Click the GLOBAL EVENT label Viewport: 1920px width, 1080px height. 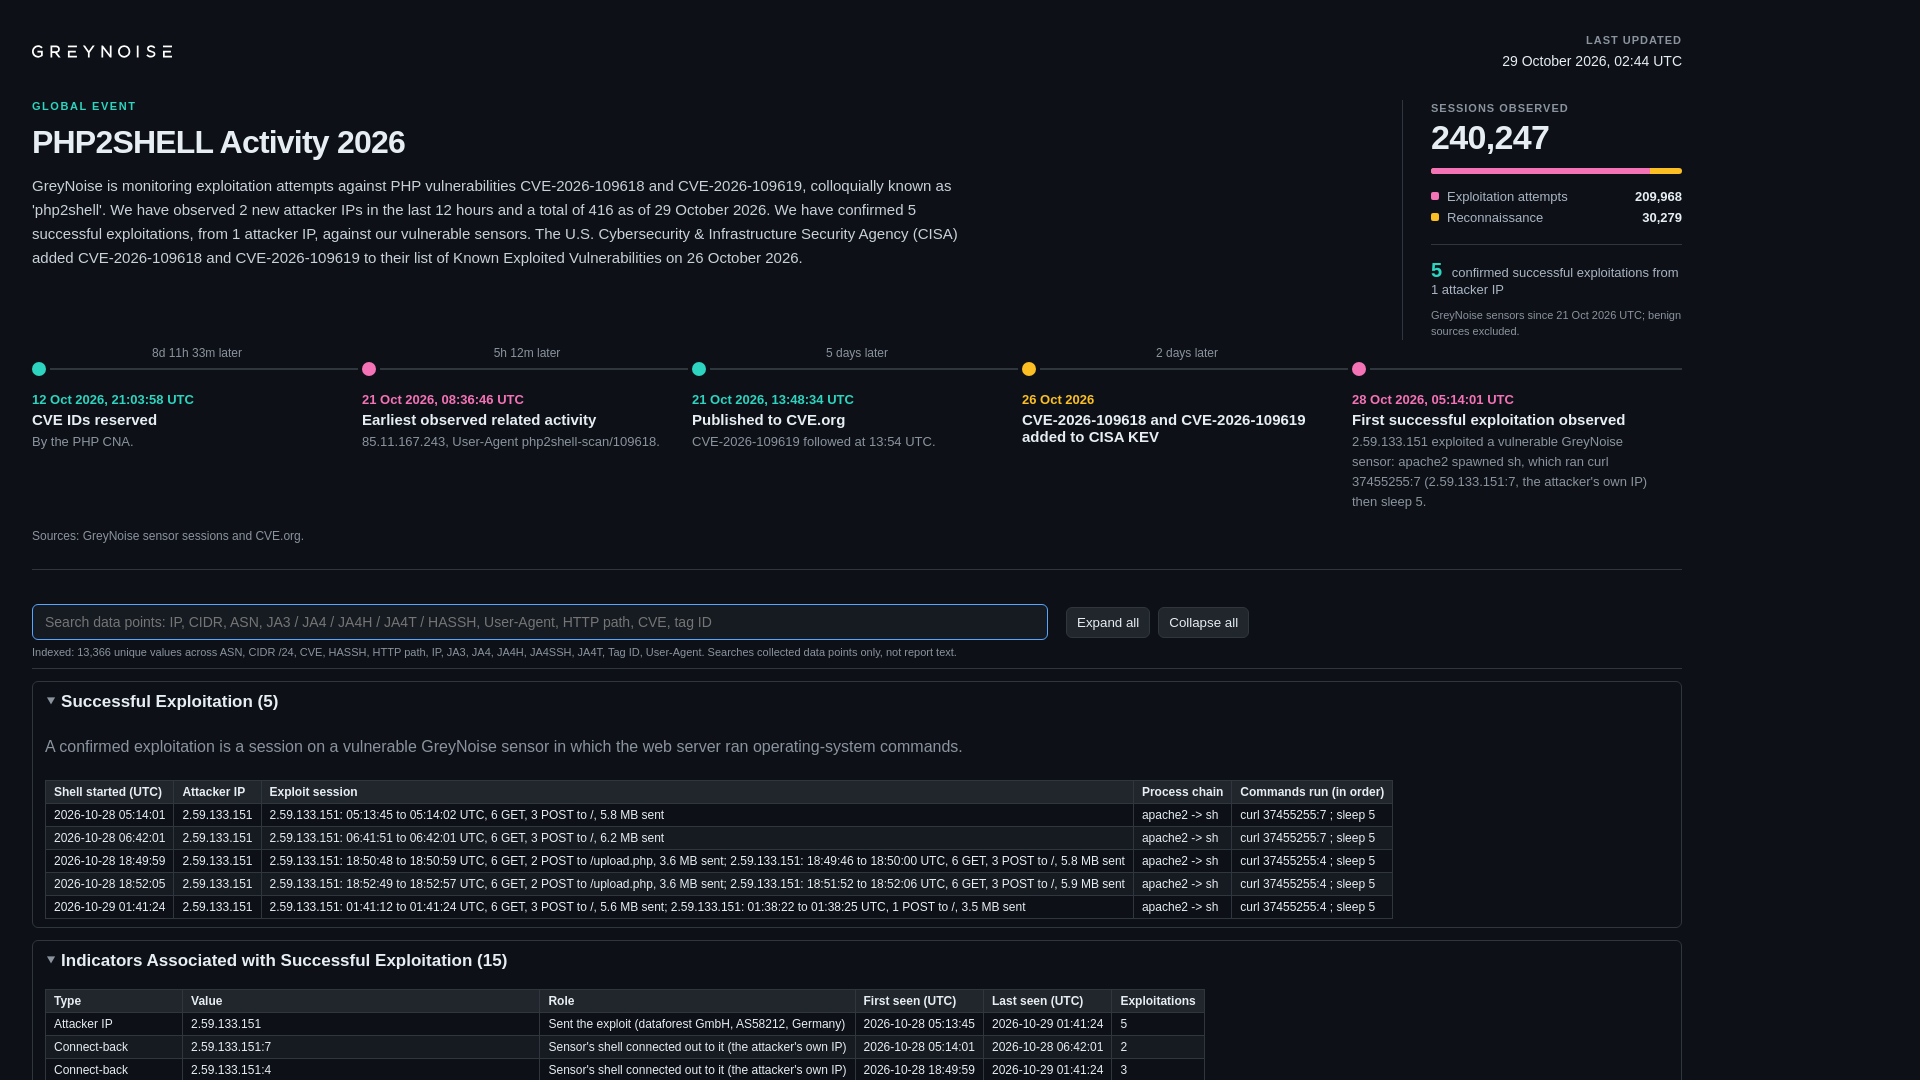coord(84,106)
